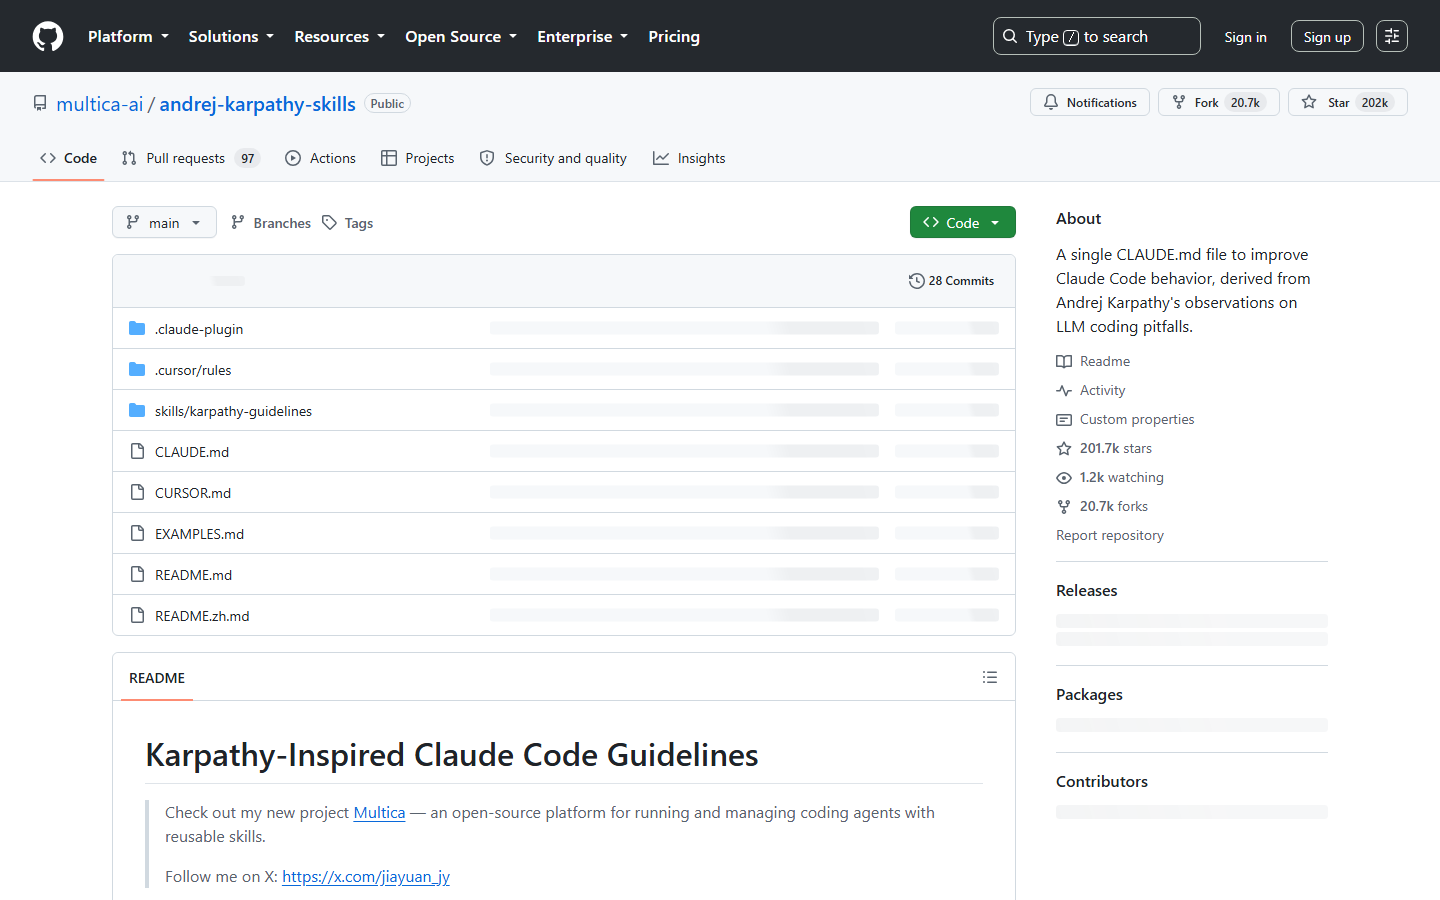1440x900 pixels.
Task: Click the file icon beside CURSOR.md
Action: tap(137, 492)
